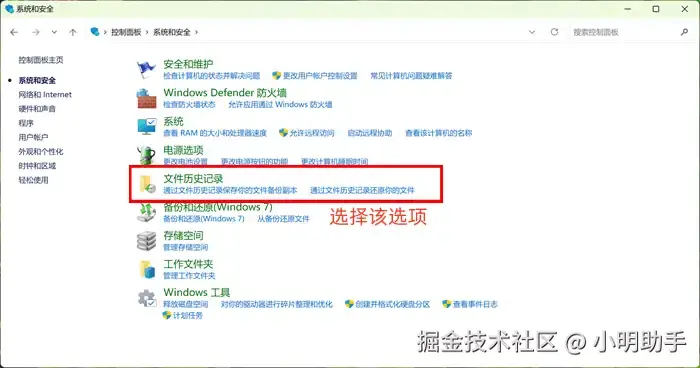The height and width of the screenshot is (368, 700).
Task: Navigate back with the left arrow
Action: (x=14, y=32)
